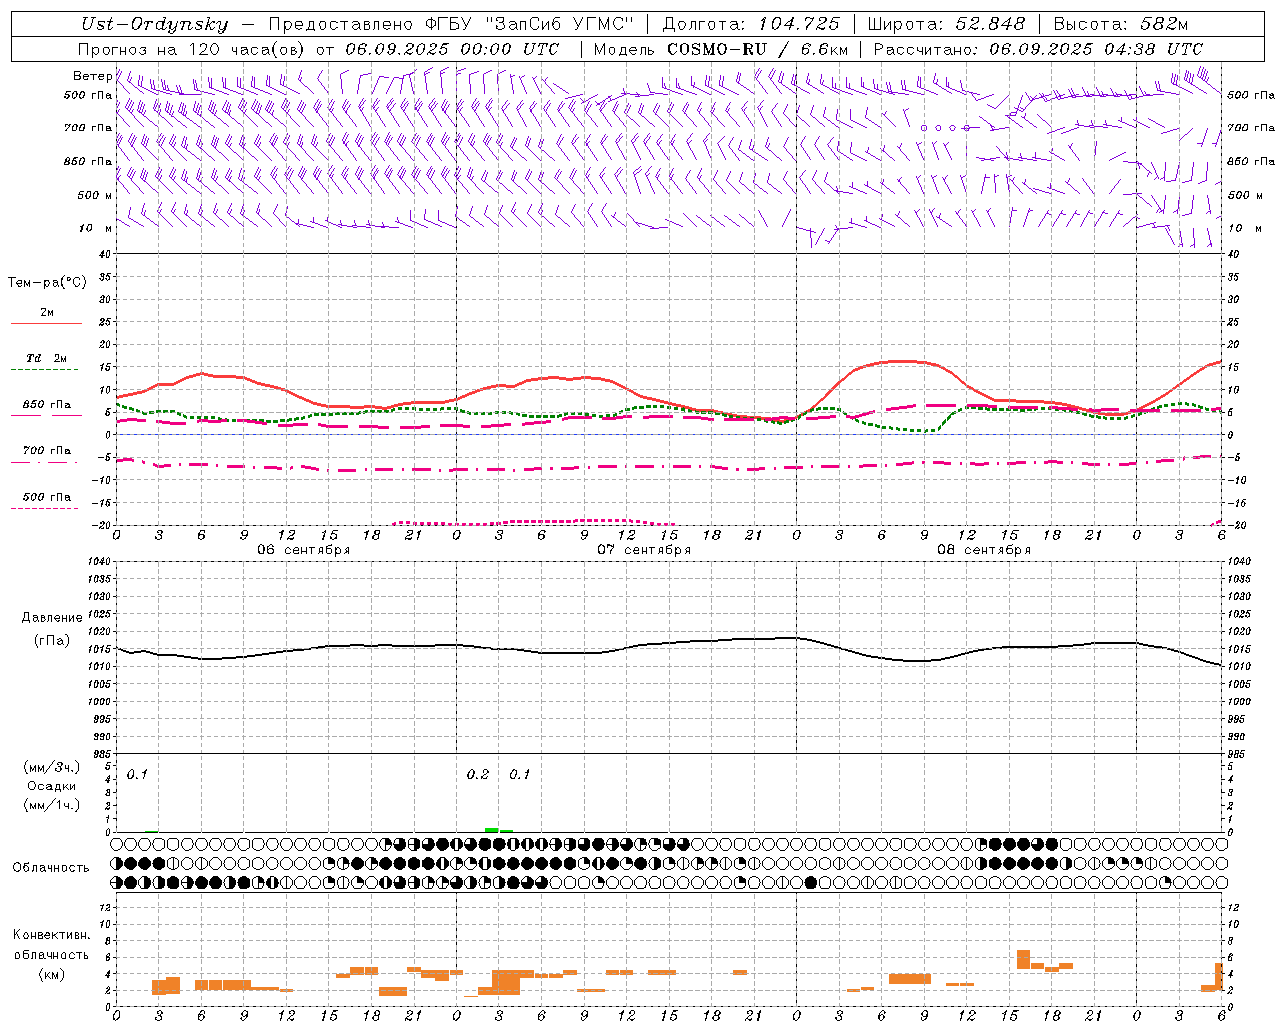
Task: Click the (гПа) unit under Давление
Action: click(52, 641)
